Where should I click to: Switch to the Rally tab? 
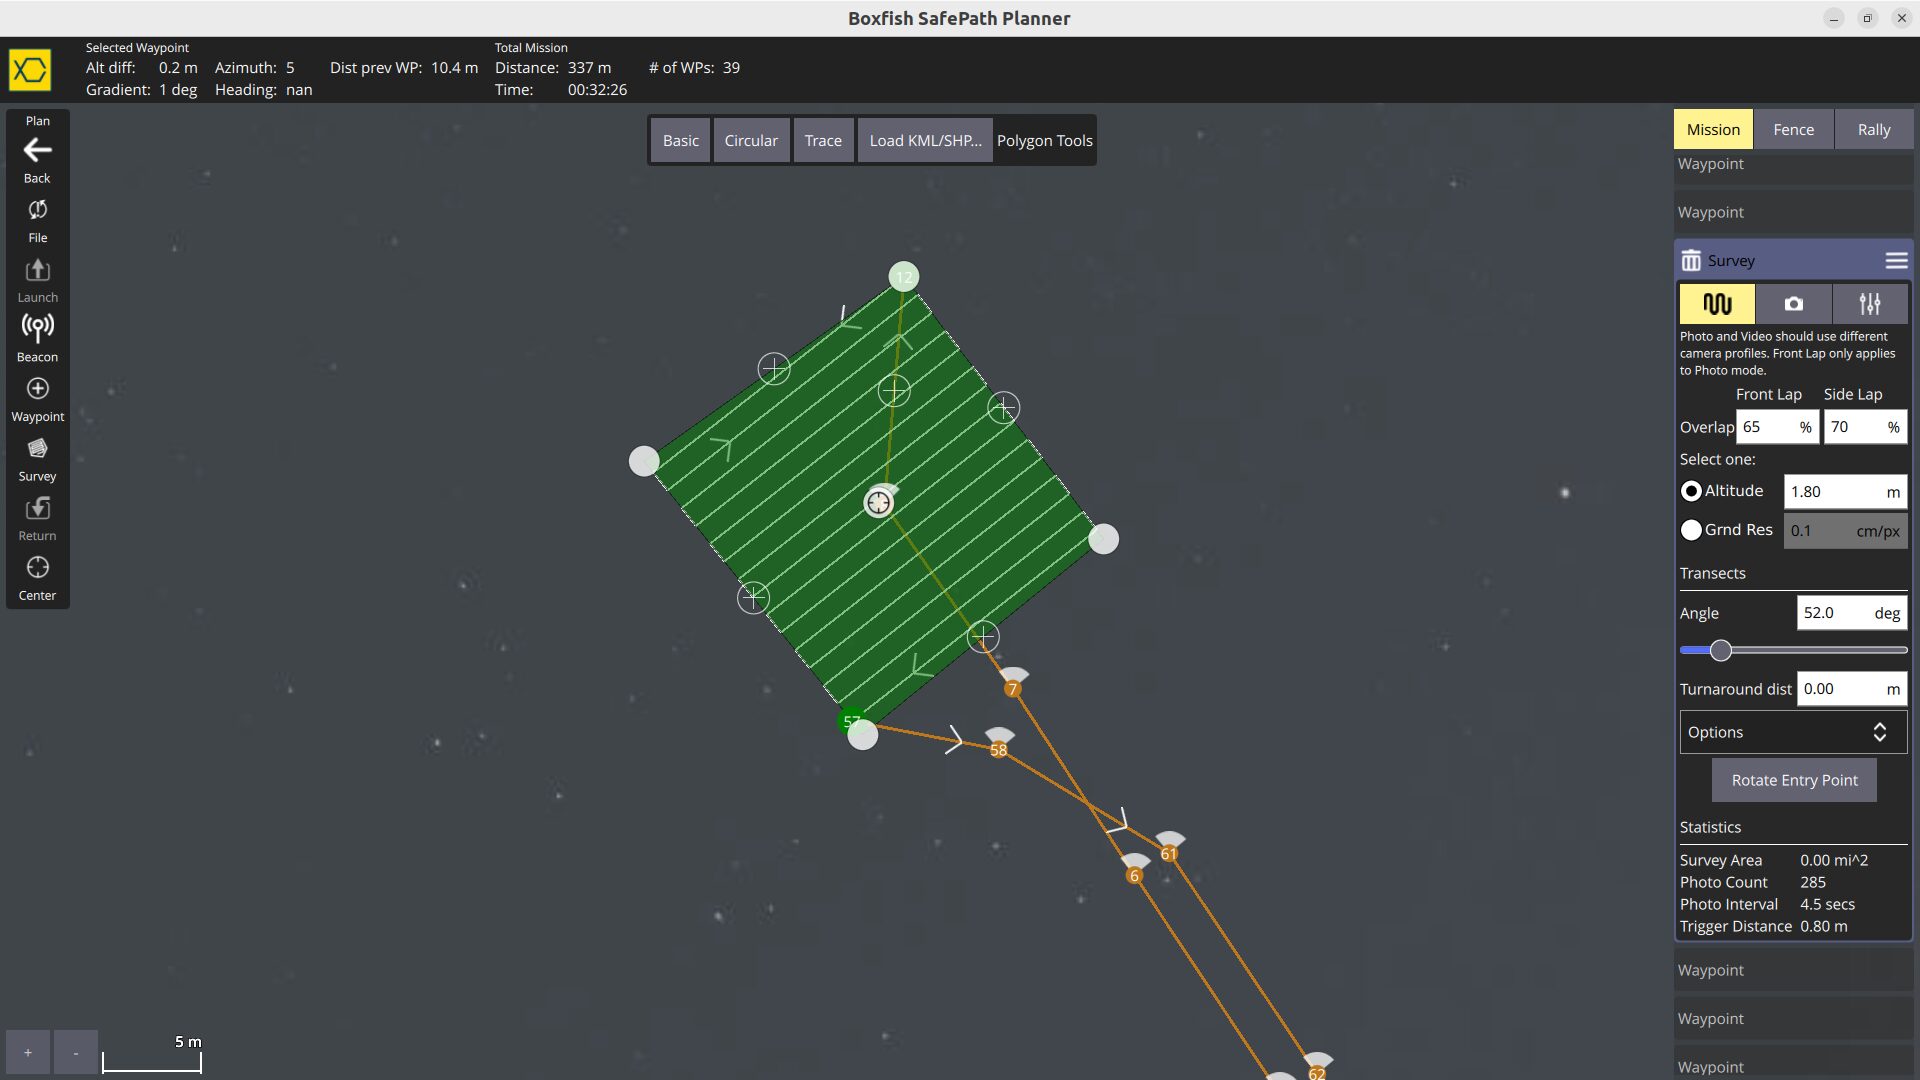click(x=1873, y=129)
